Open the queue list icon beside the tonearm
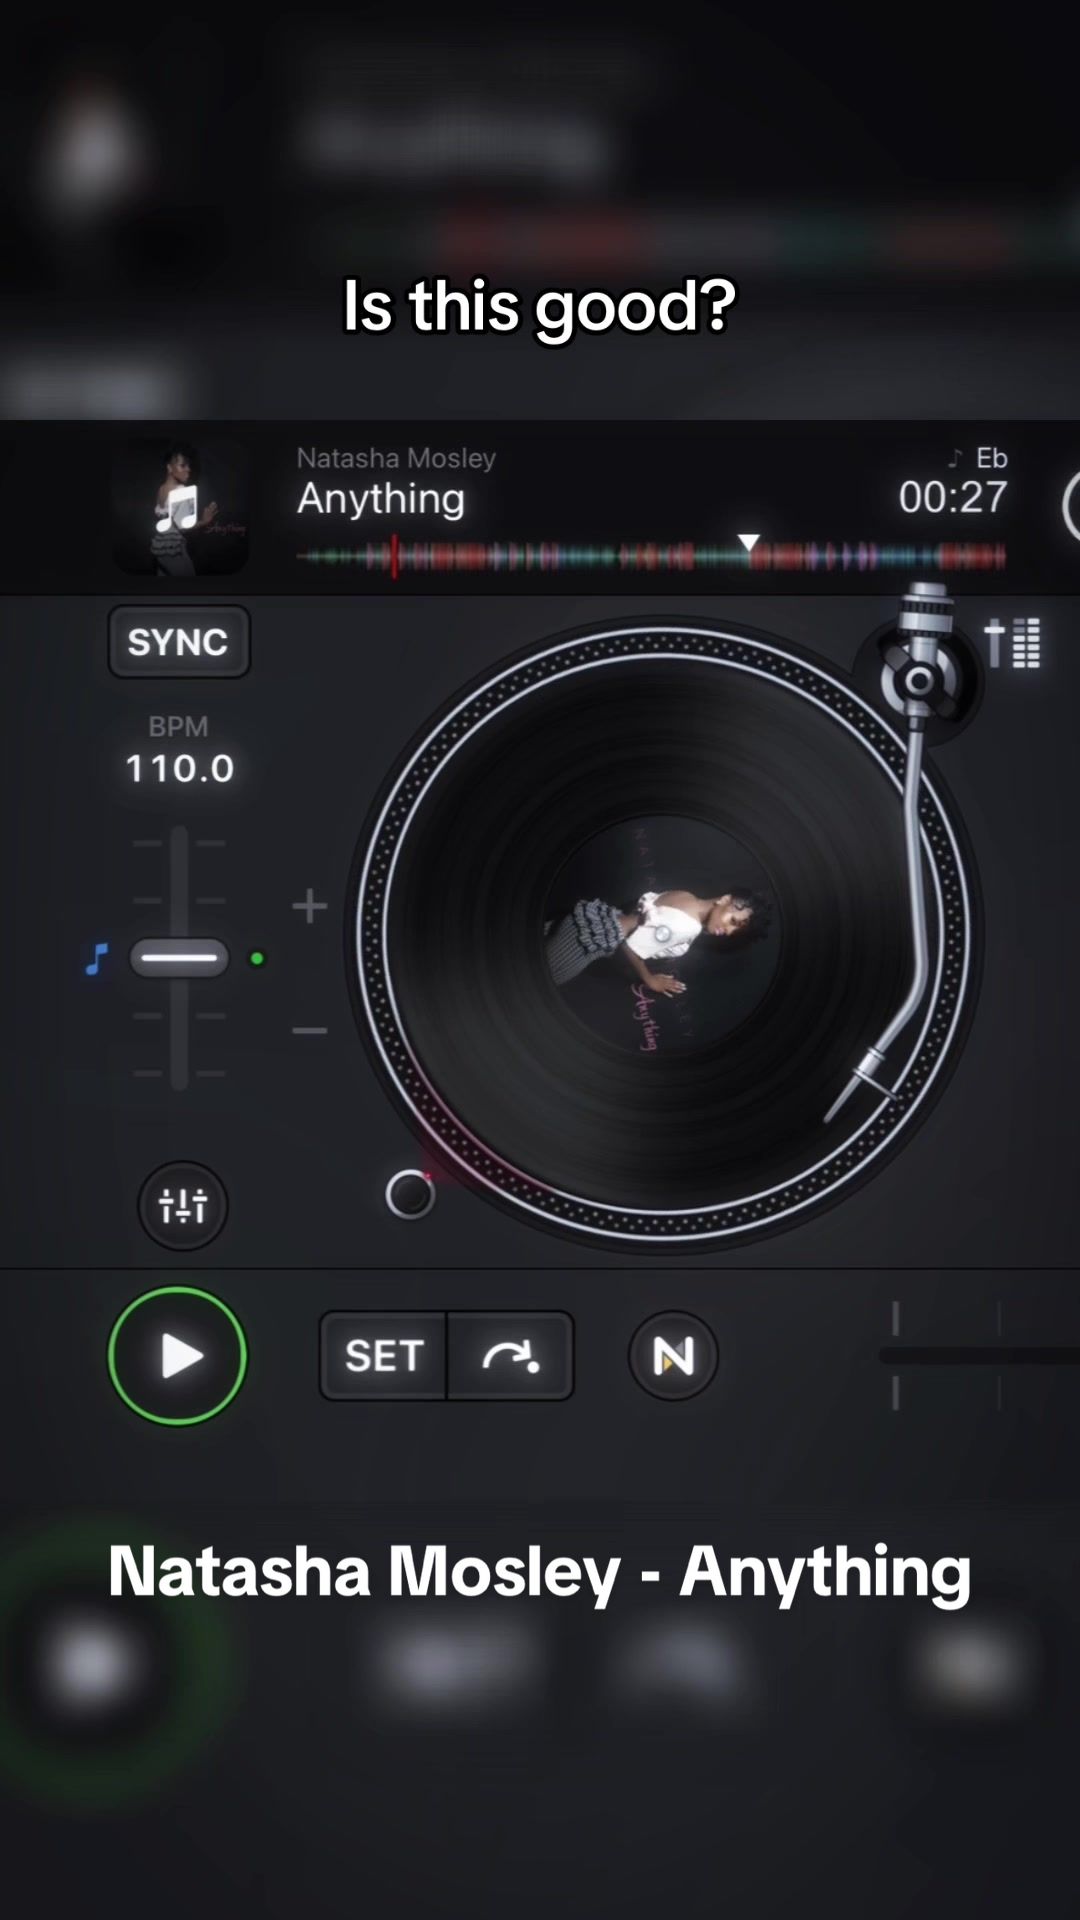Screen dimensions: 1080x1920 tap(1013, 643)
